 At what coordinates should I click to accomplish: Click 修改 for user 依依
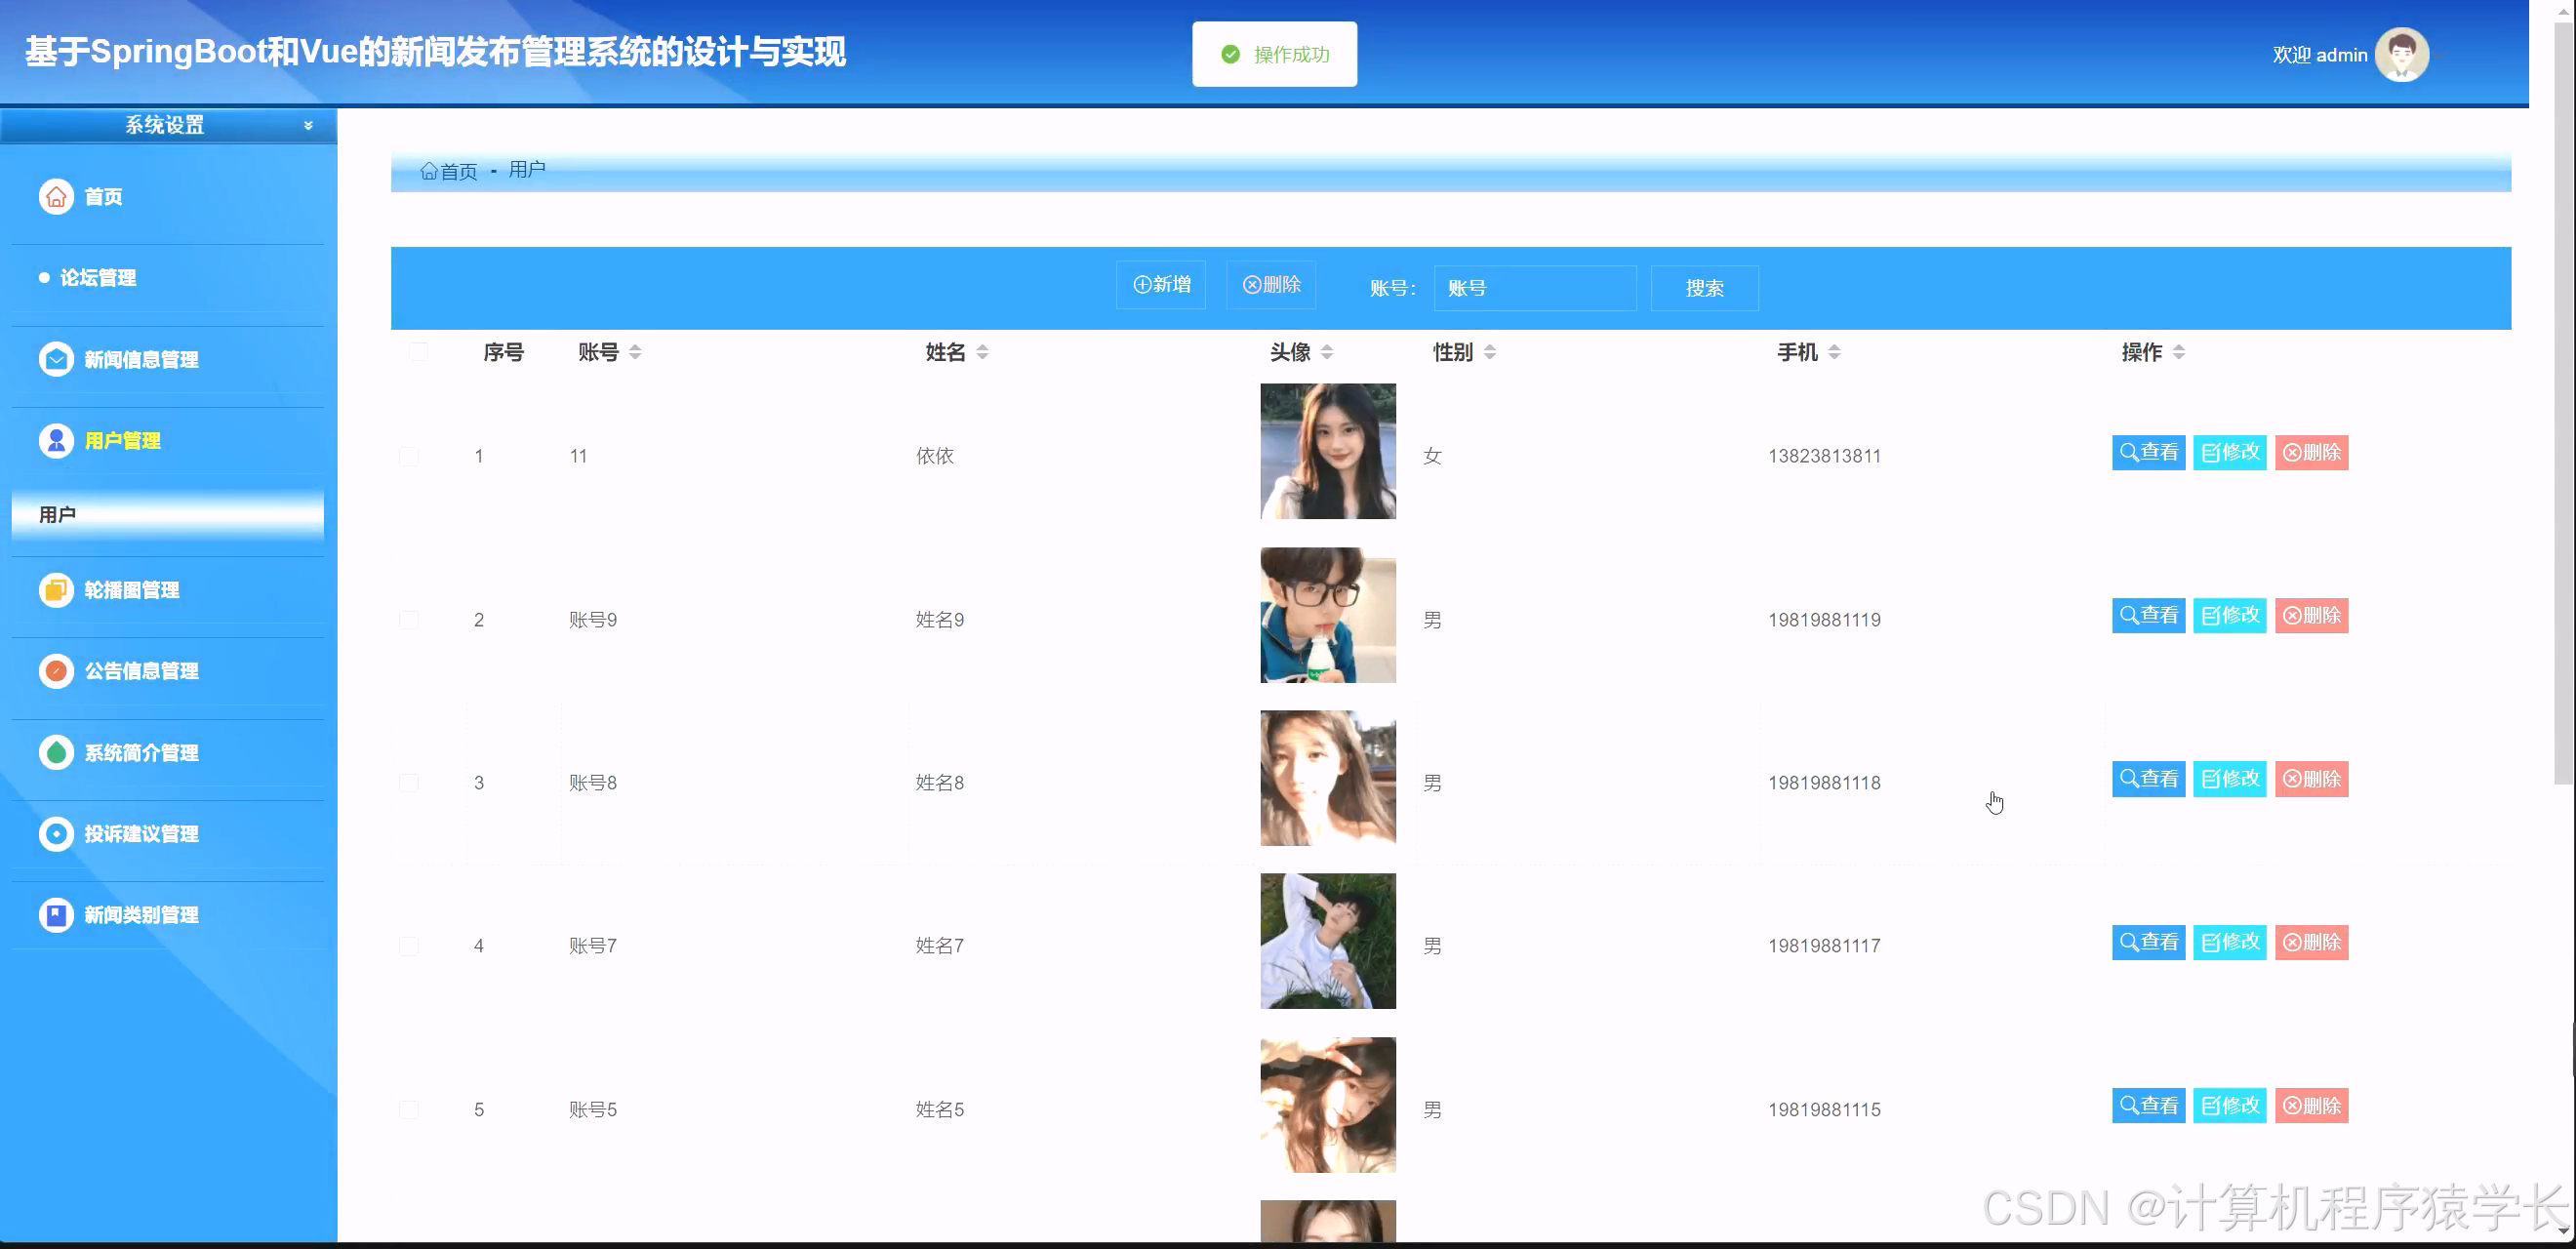2229,452
